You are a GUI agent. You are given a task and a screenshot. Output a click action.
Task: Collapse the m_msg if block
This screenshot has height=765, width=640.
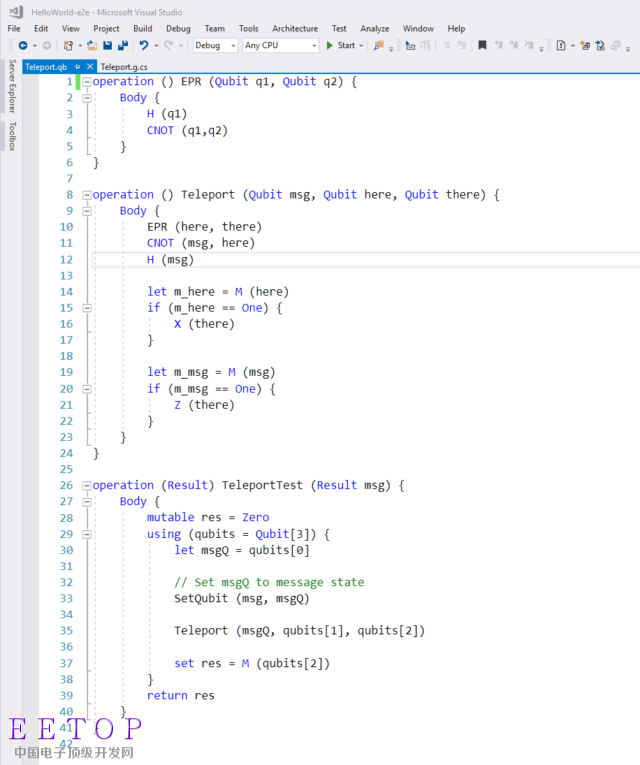click(87, 389)
